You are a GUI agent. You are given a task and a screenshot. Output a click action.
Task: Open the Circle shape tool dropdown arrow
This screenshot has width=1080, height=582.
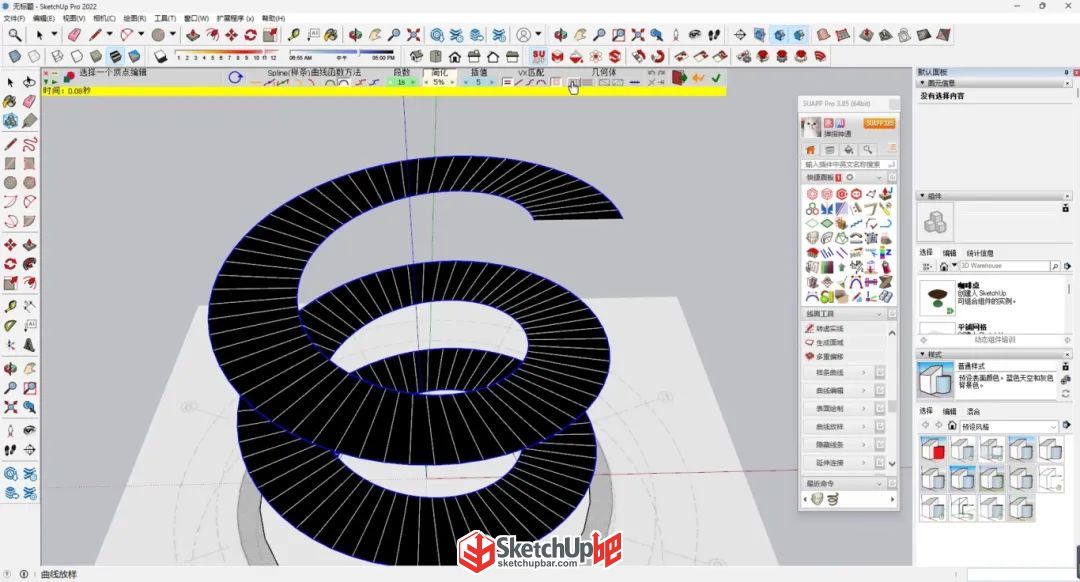[172, 34]
